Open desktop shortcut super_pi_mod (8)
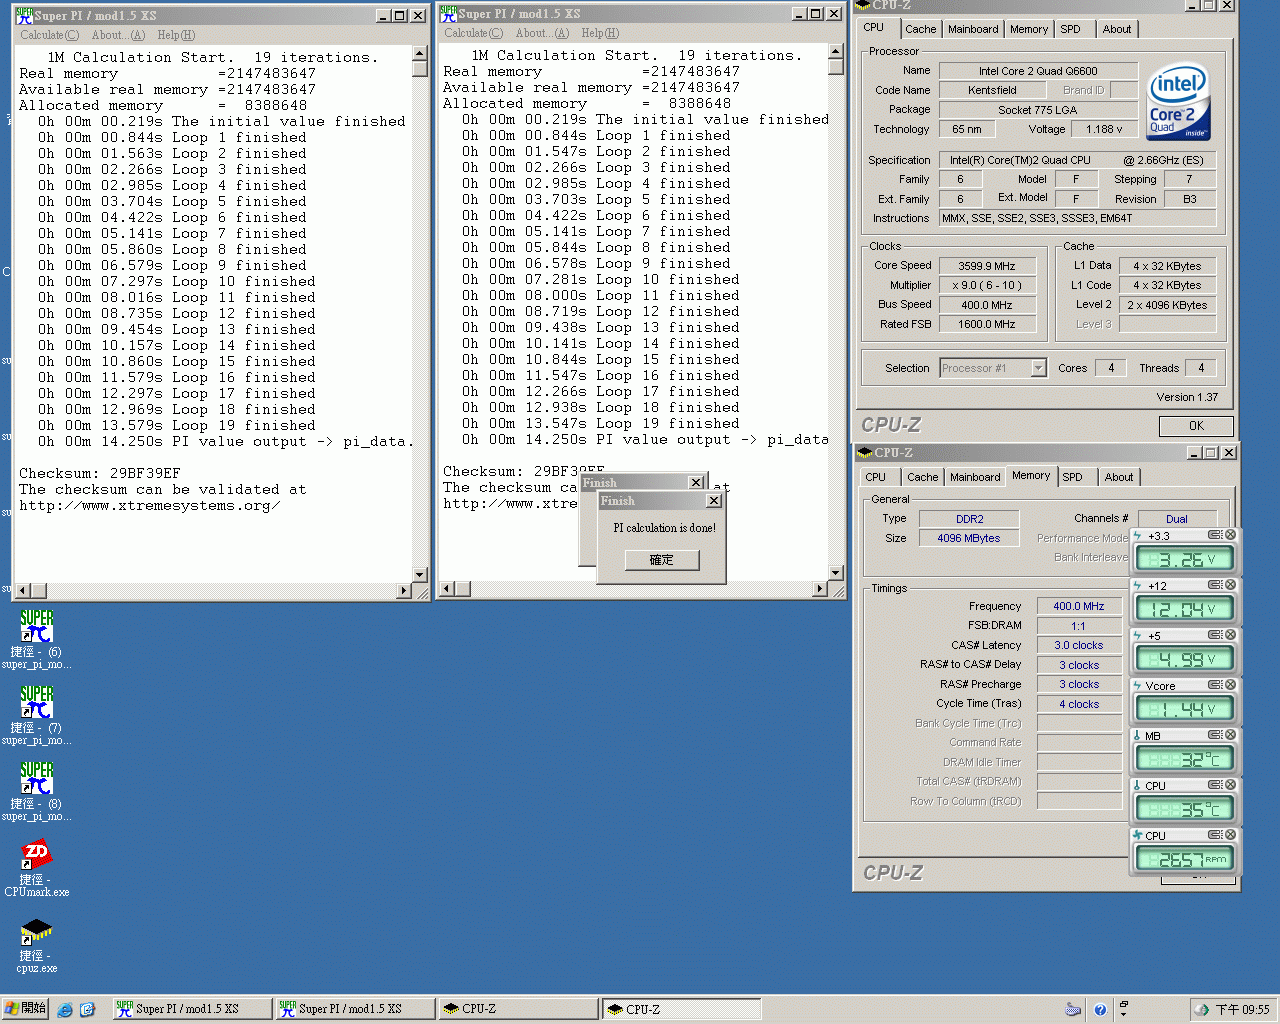The width and height of the screenshot is (1280, 1024). (36, 790)
